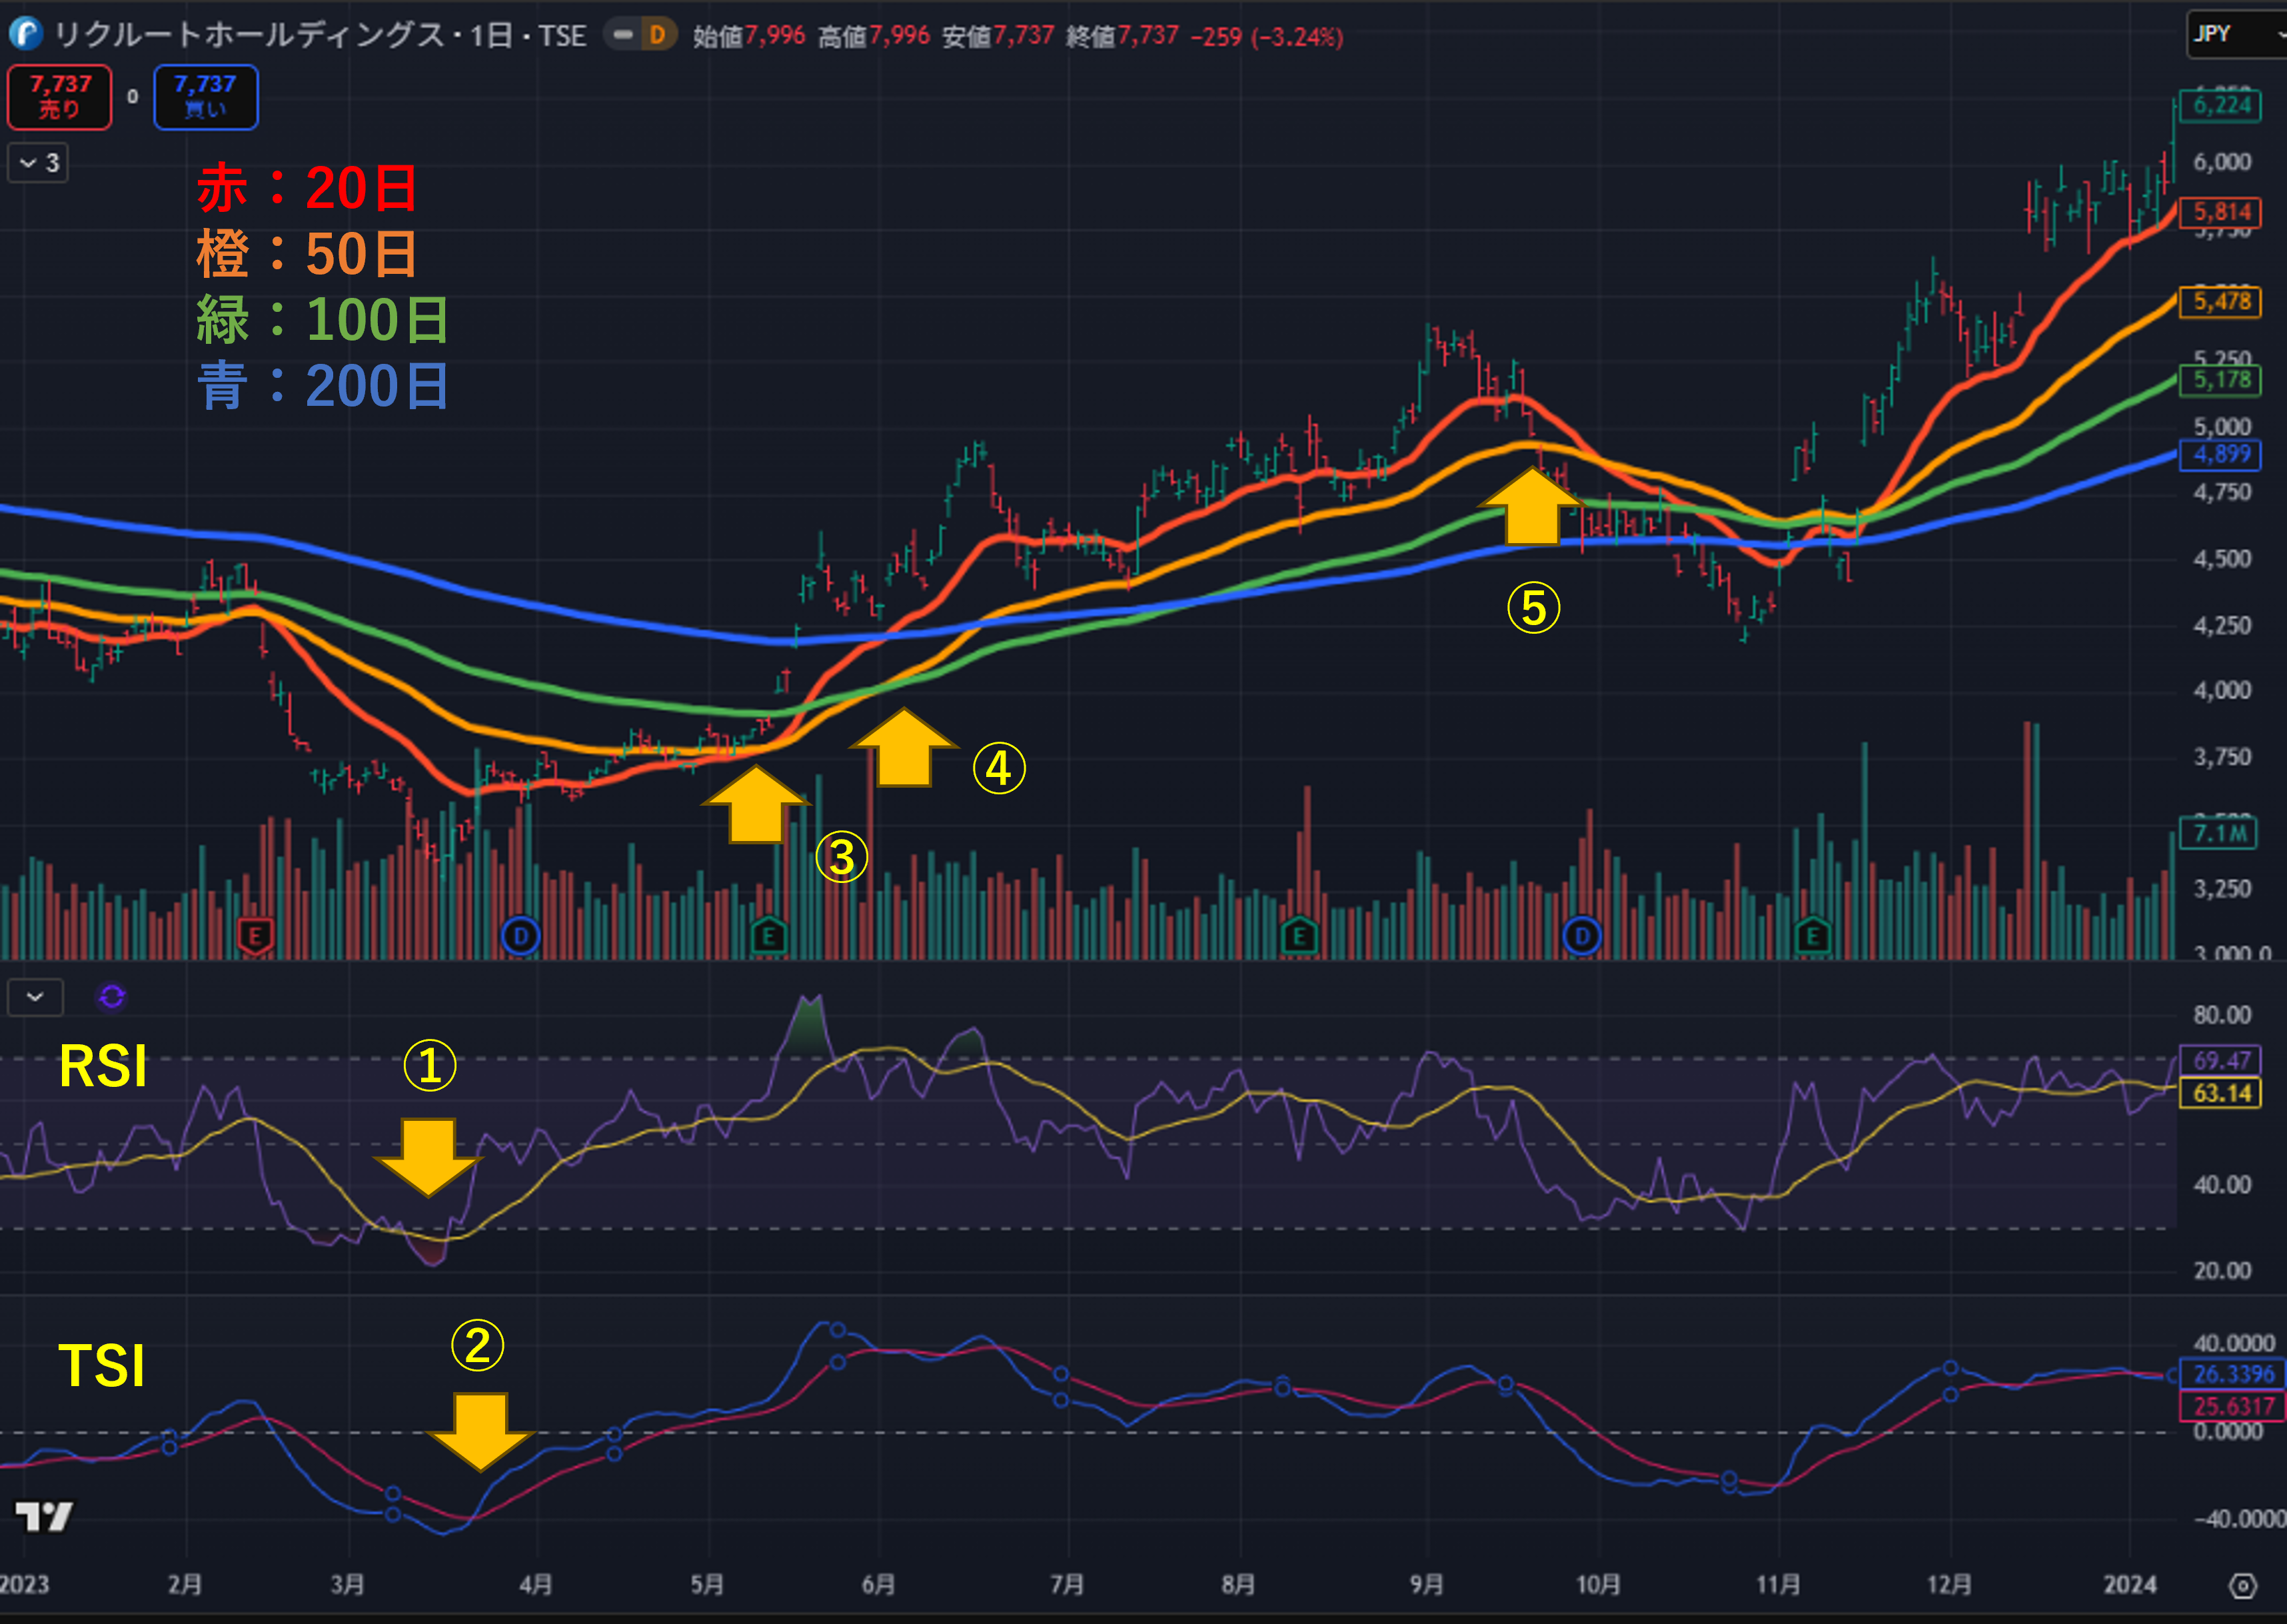Image resolution: width=2287 pixels, height=1624 pixels.
Task: Open chart settings gear on time axis
Action: coord(2243,1585)
